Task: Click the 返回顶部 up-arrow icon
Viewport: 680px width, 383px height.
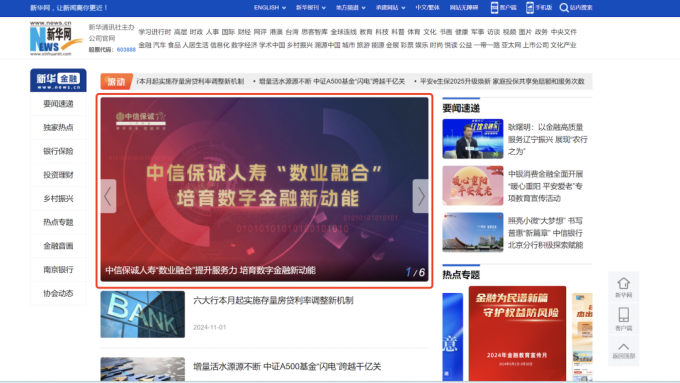Action: click(x=624, y=347)
